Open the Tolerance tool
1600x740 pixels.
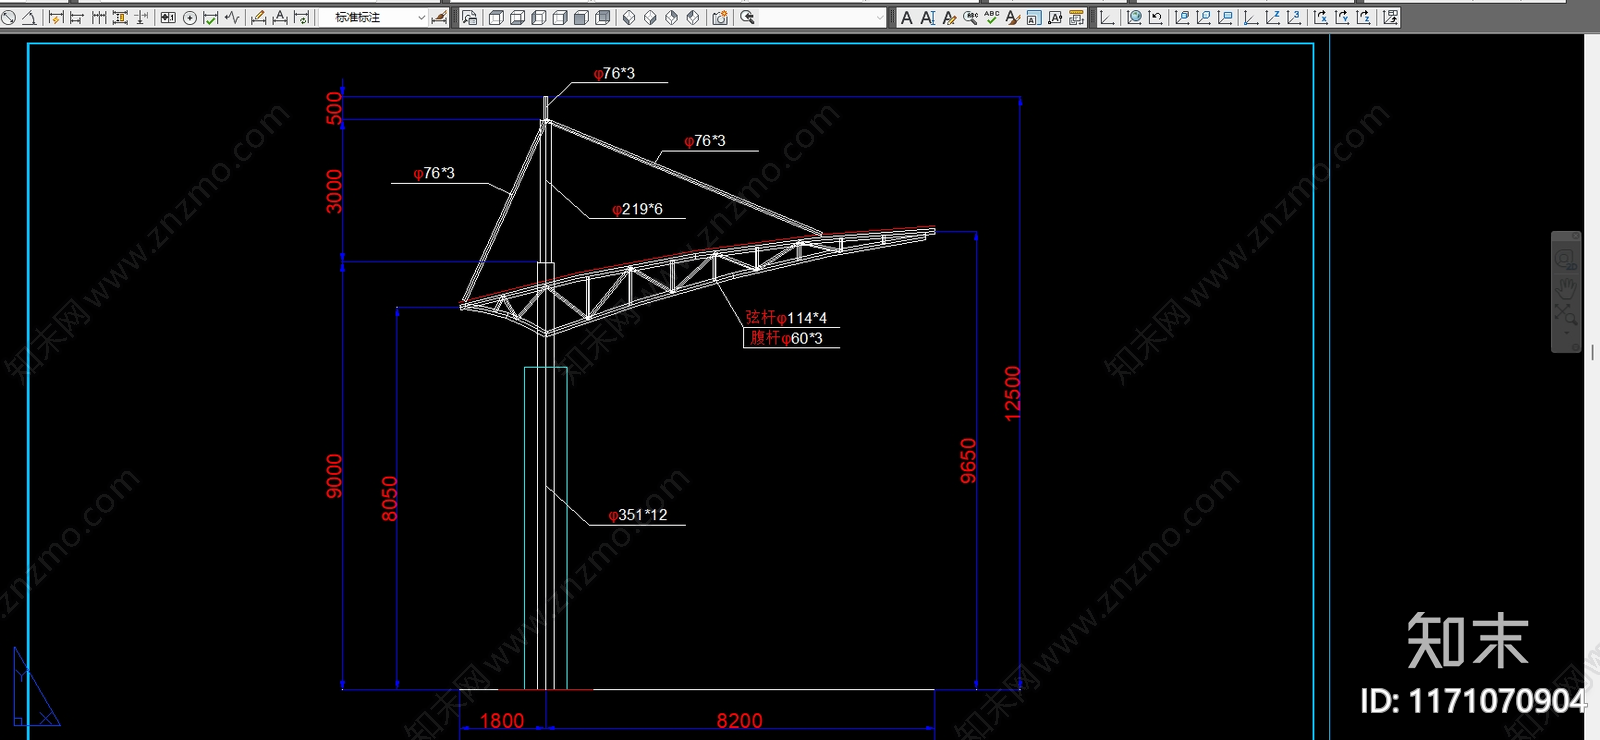168,17
